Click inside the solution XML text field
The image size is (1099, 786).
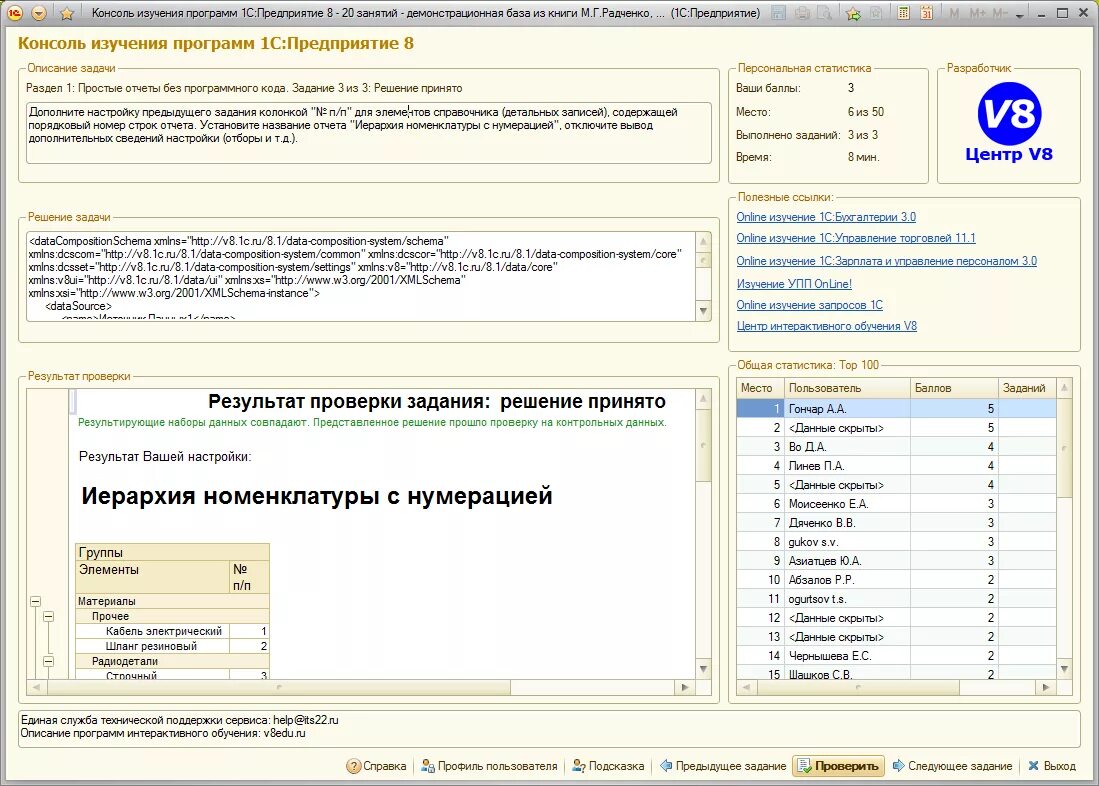[361, 277]
